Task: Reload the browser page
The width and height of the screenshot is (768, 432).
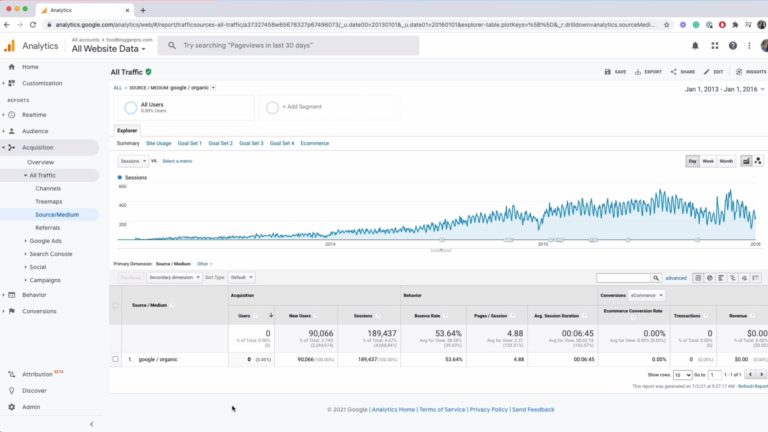Action: pos(33,24)
